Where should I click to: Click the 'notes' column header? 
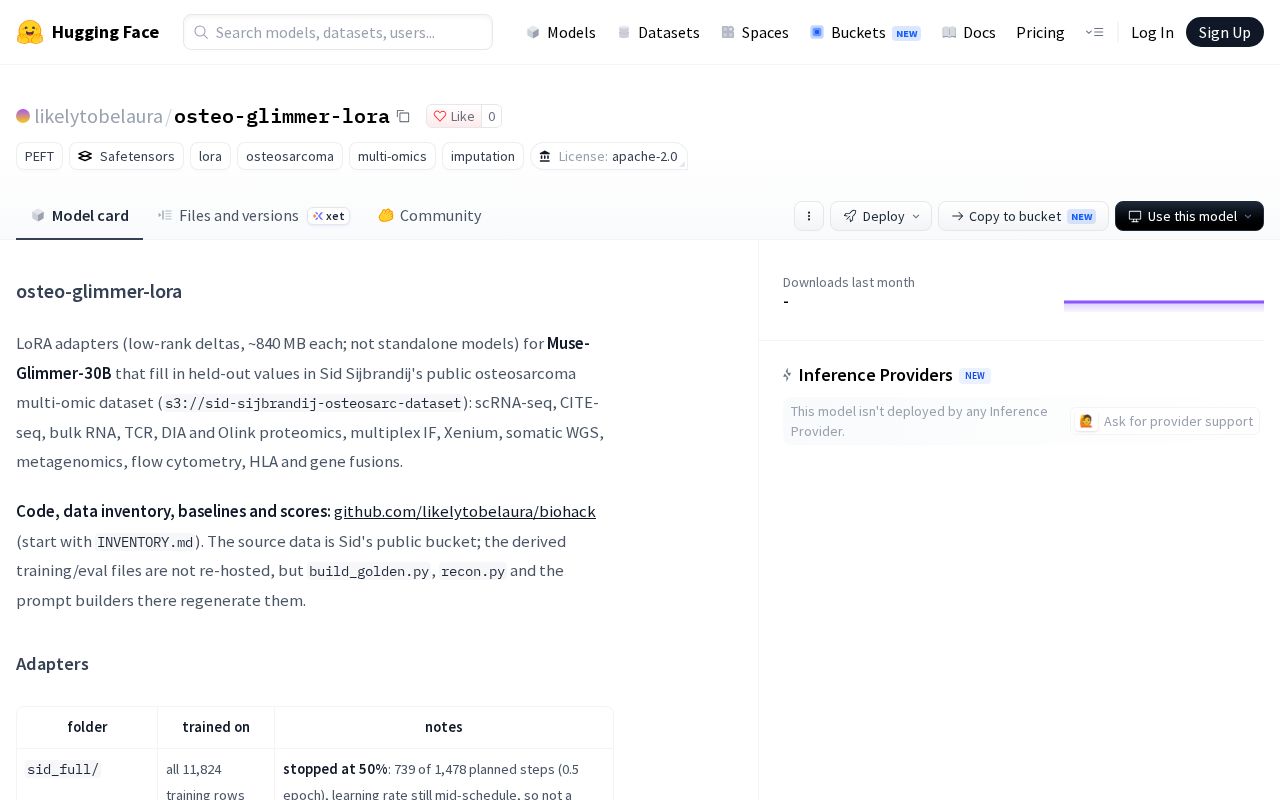click(x=444, y=727)
